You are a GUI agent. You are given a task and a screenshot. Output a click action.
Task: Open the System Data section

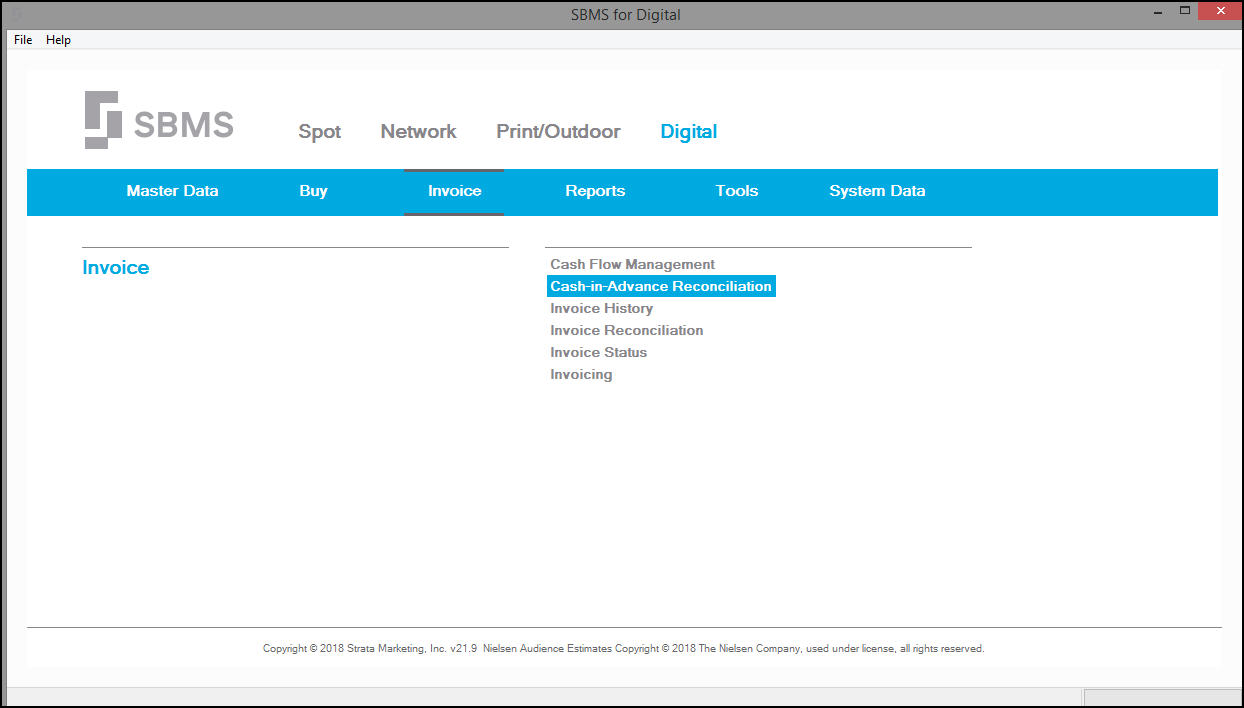(877, 191)
